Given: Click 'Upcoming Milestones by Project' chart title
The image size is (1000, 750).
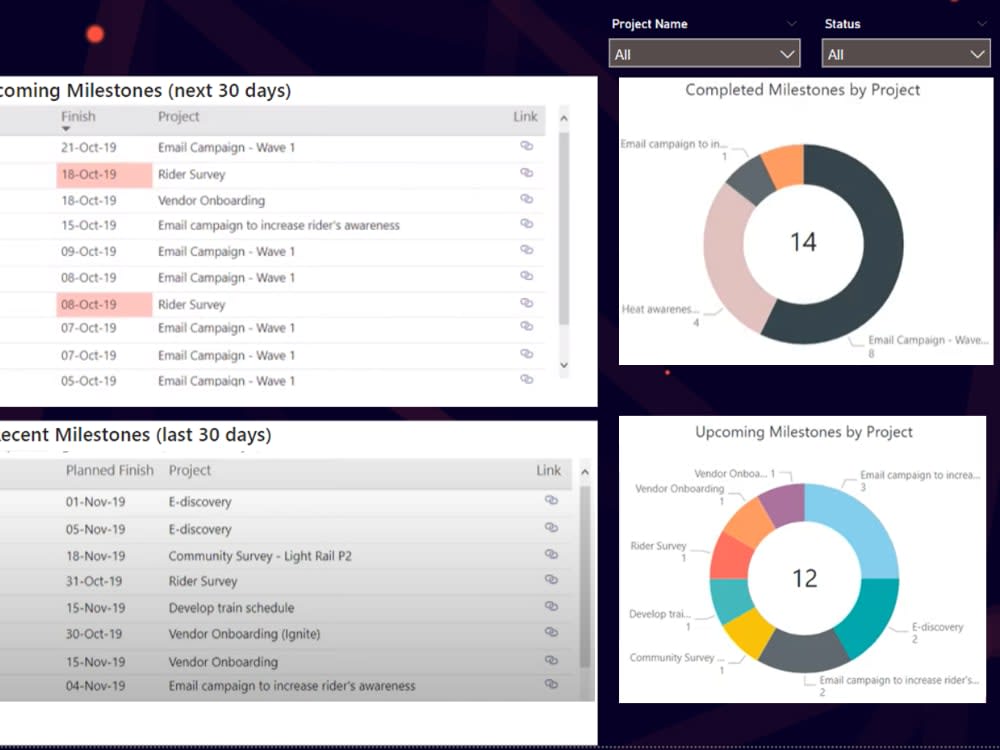Looking at the screenshot, I should 804,432.
